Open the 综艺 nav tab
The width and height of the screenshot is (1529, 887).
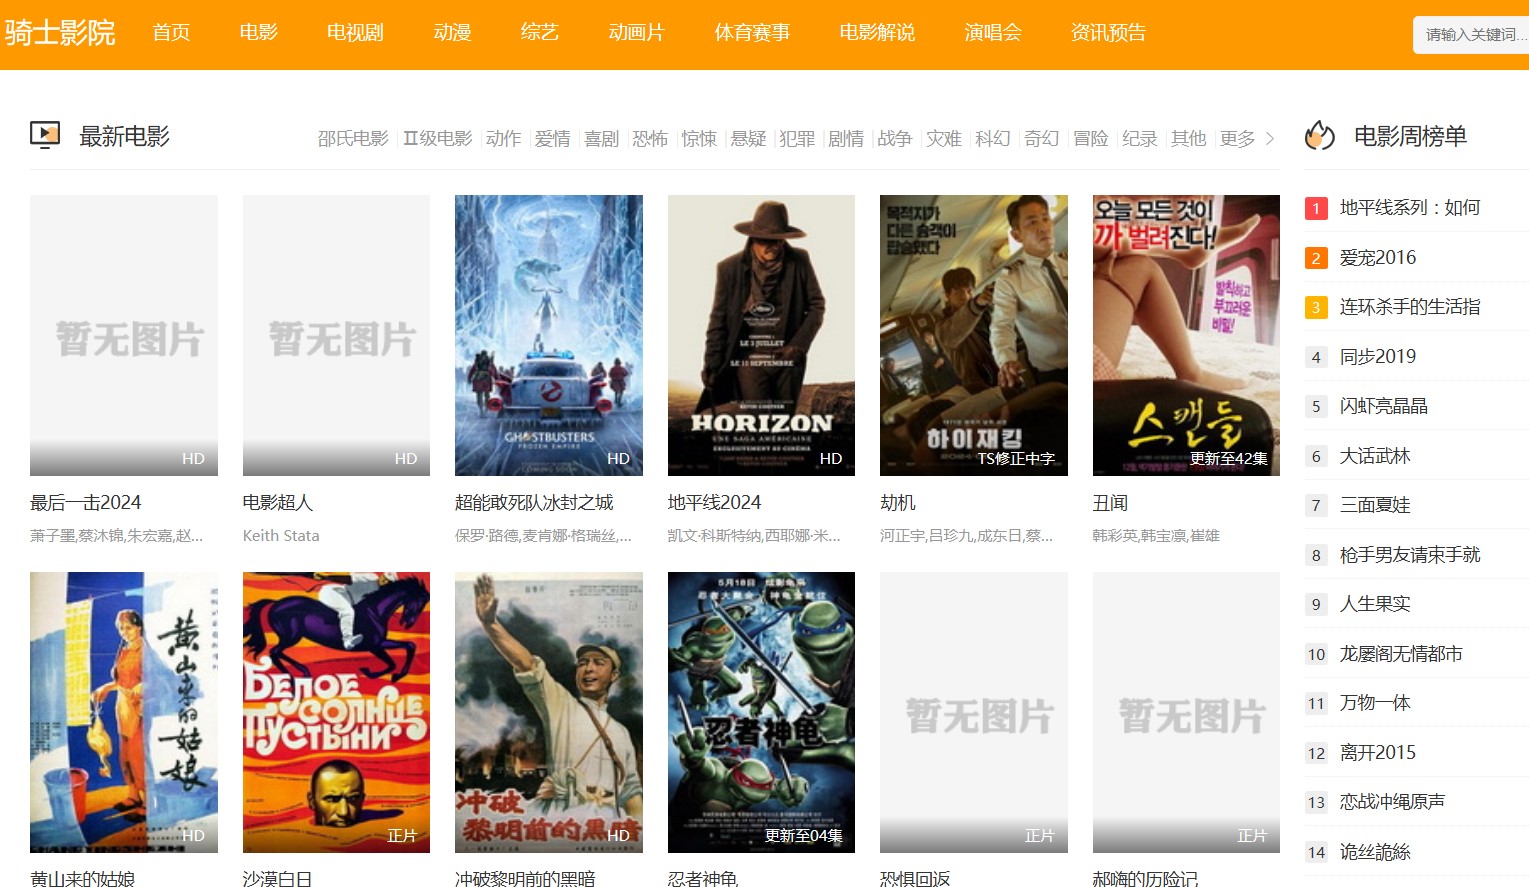coord(539,32)
